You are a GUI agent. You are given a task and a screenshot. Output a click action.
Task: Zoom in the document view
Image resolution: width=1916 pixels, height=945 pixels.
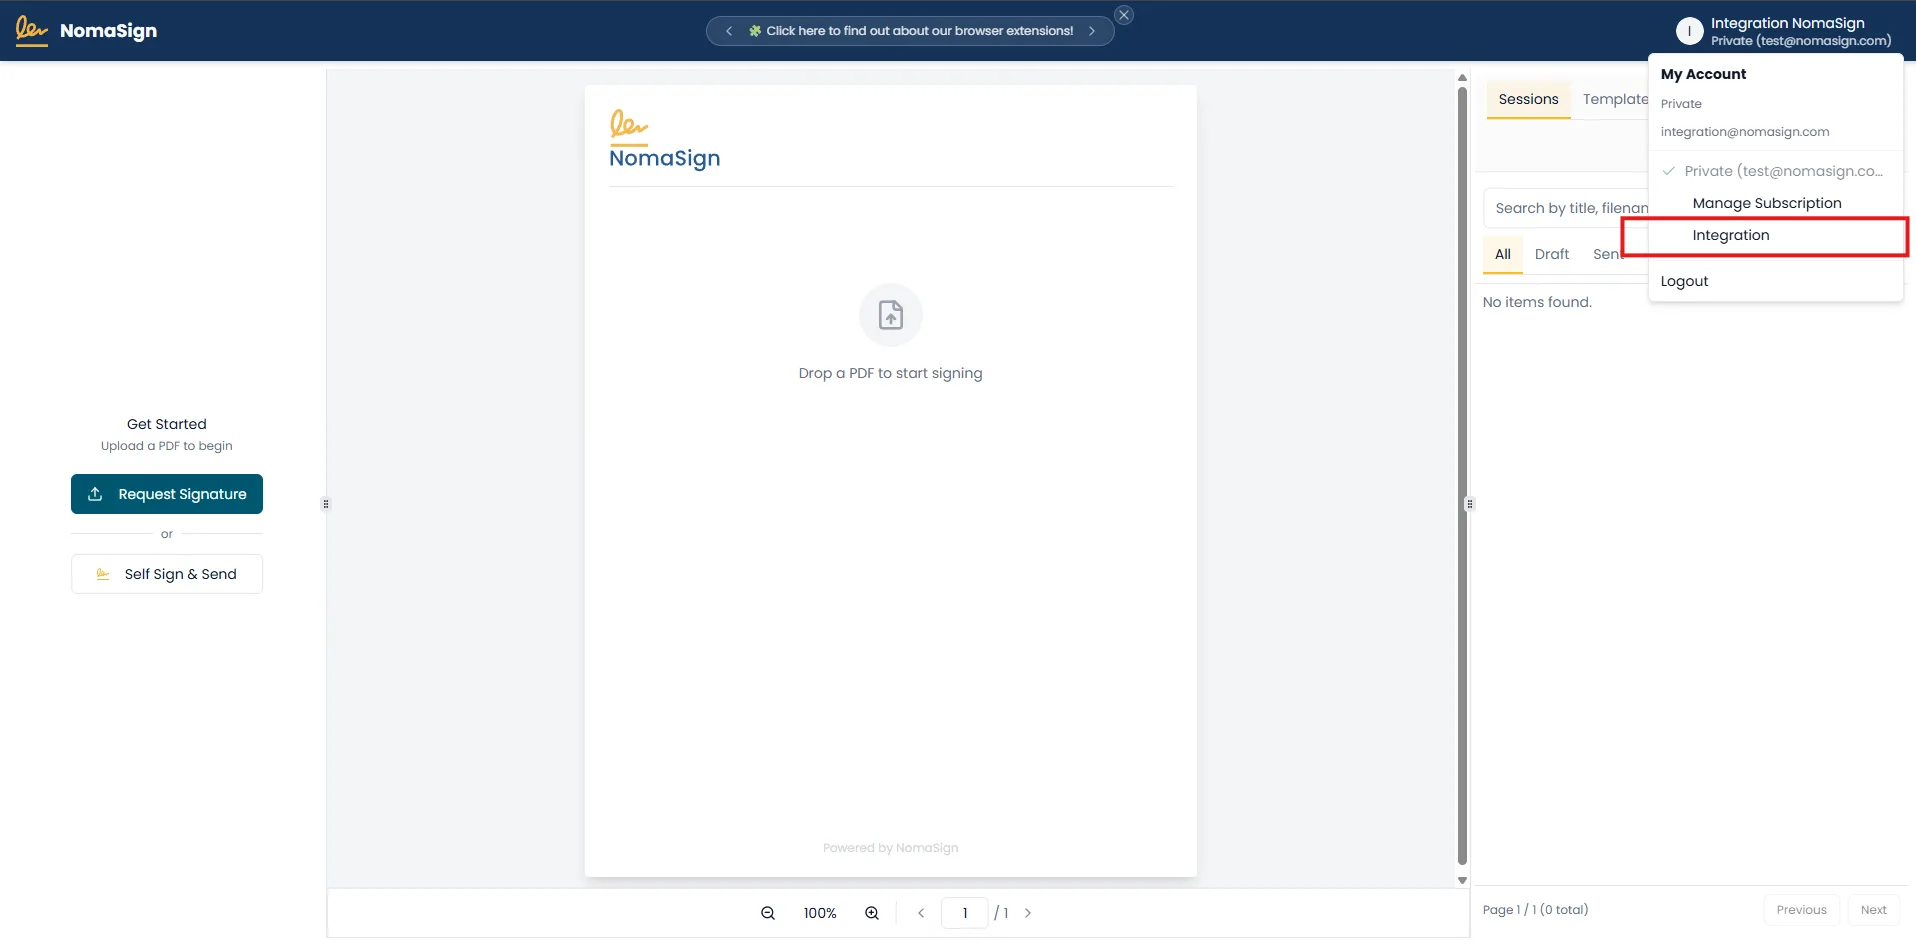[872, 913]
